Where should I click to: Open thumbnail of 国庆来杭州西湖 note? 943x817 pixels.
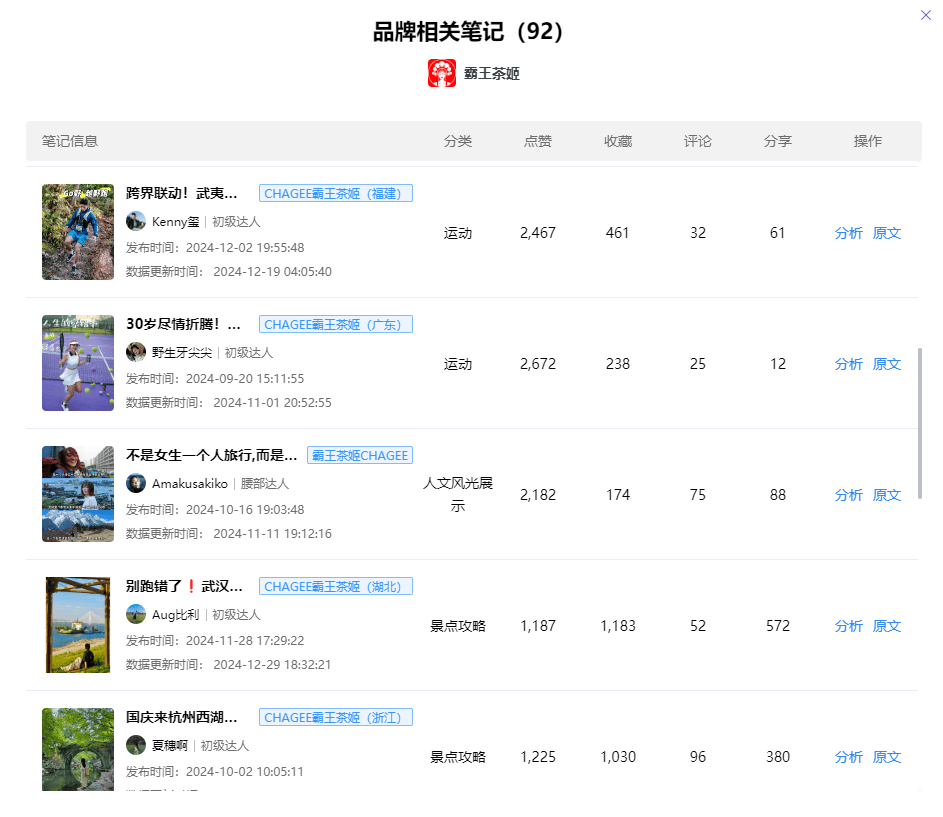78,750
